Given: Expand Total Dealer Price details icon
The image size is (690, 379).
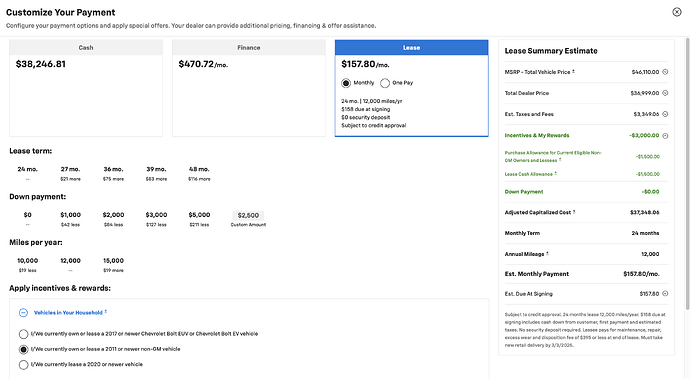Looking at the screenshot, I should (x=665, y=93).
